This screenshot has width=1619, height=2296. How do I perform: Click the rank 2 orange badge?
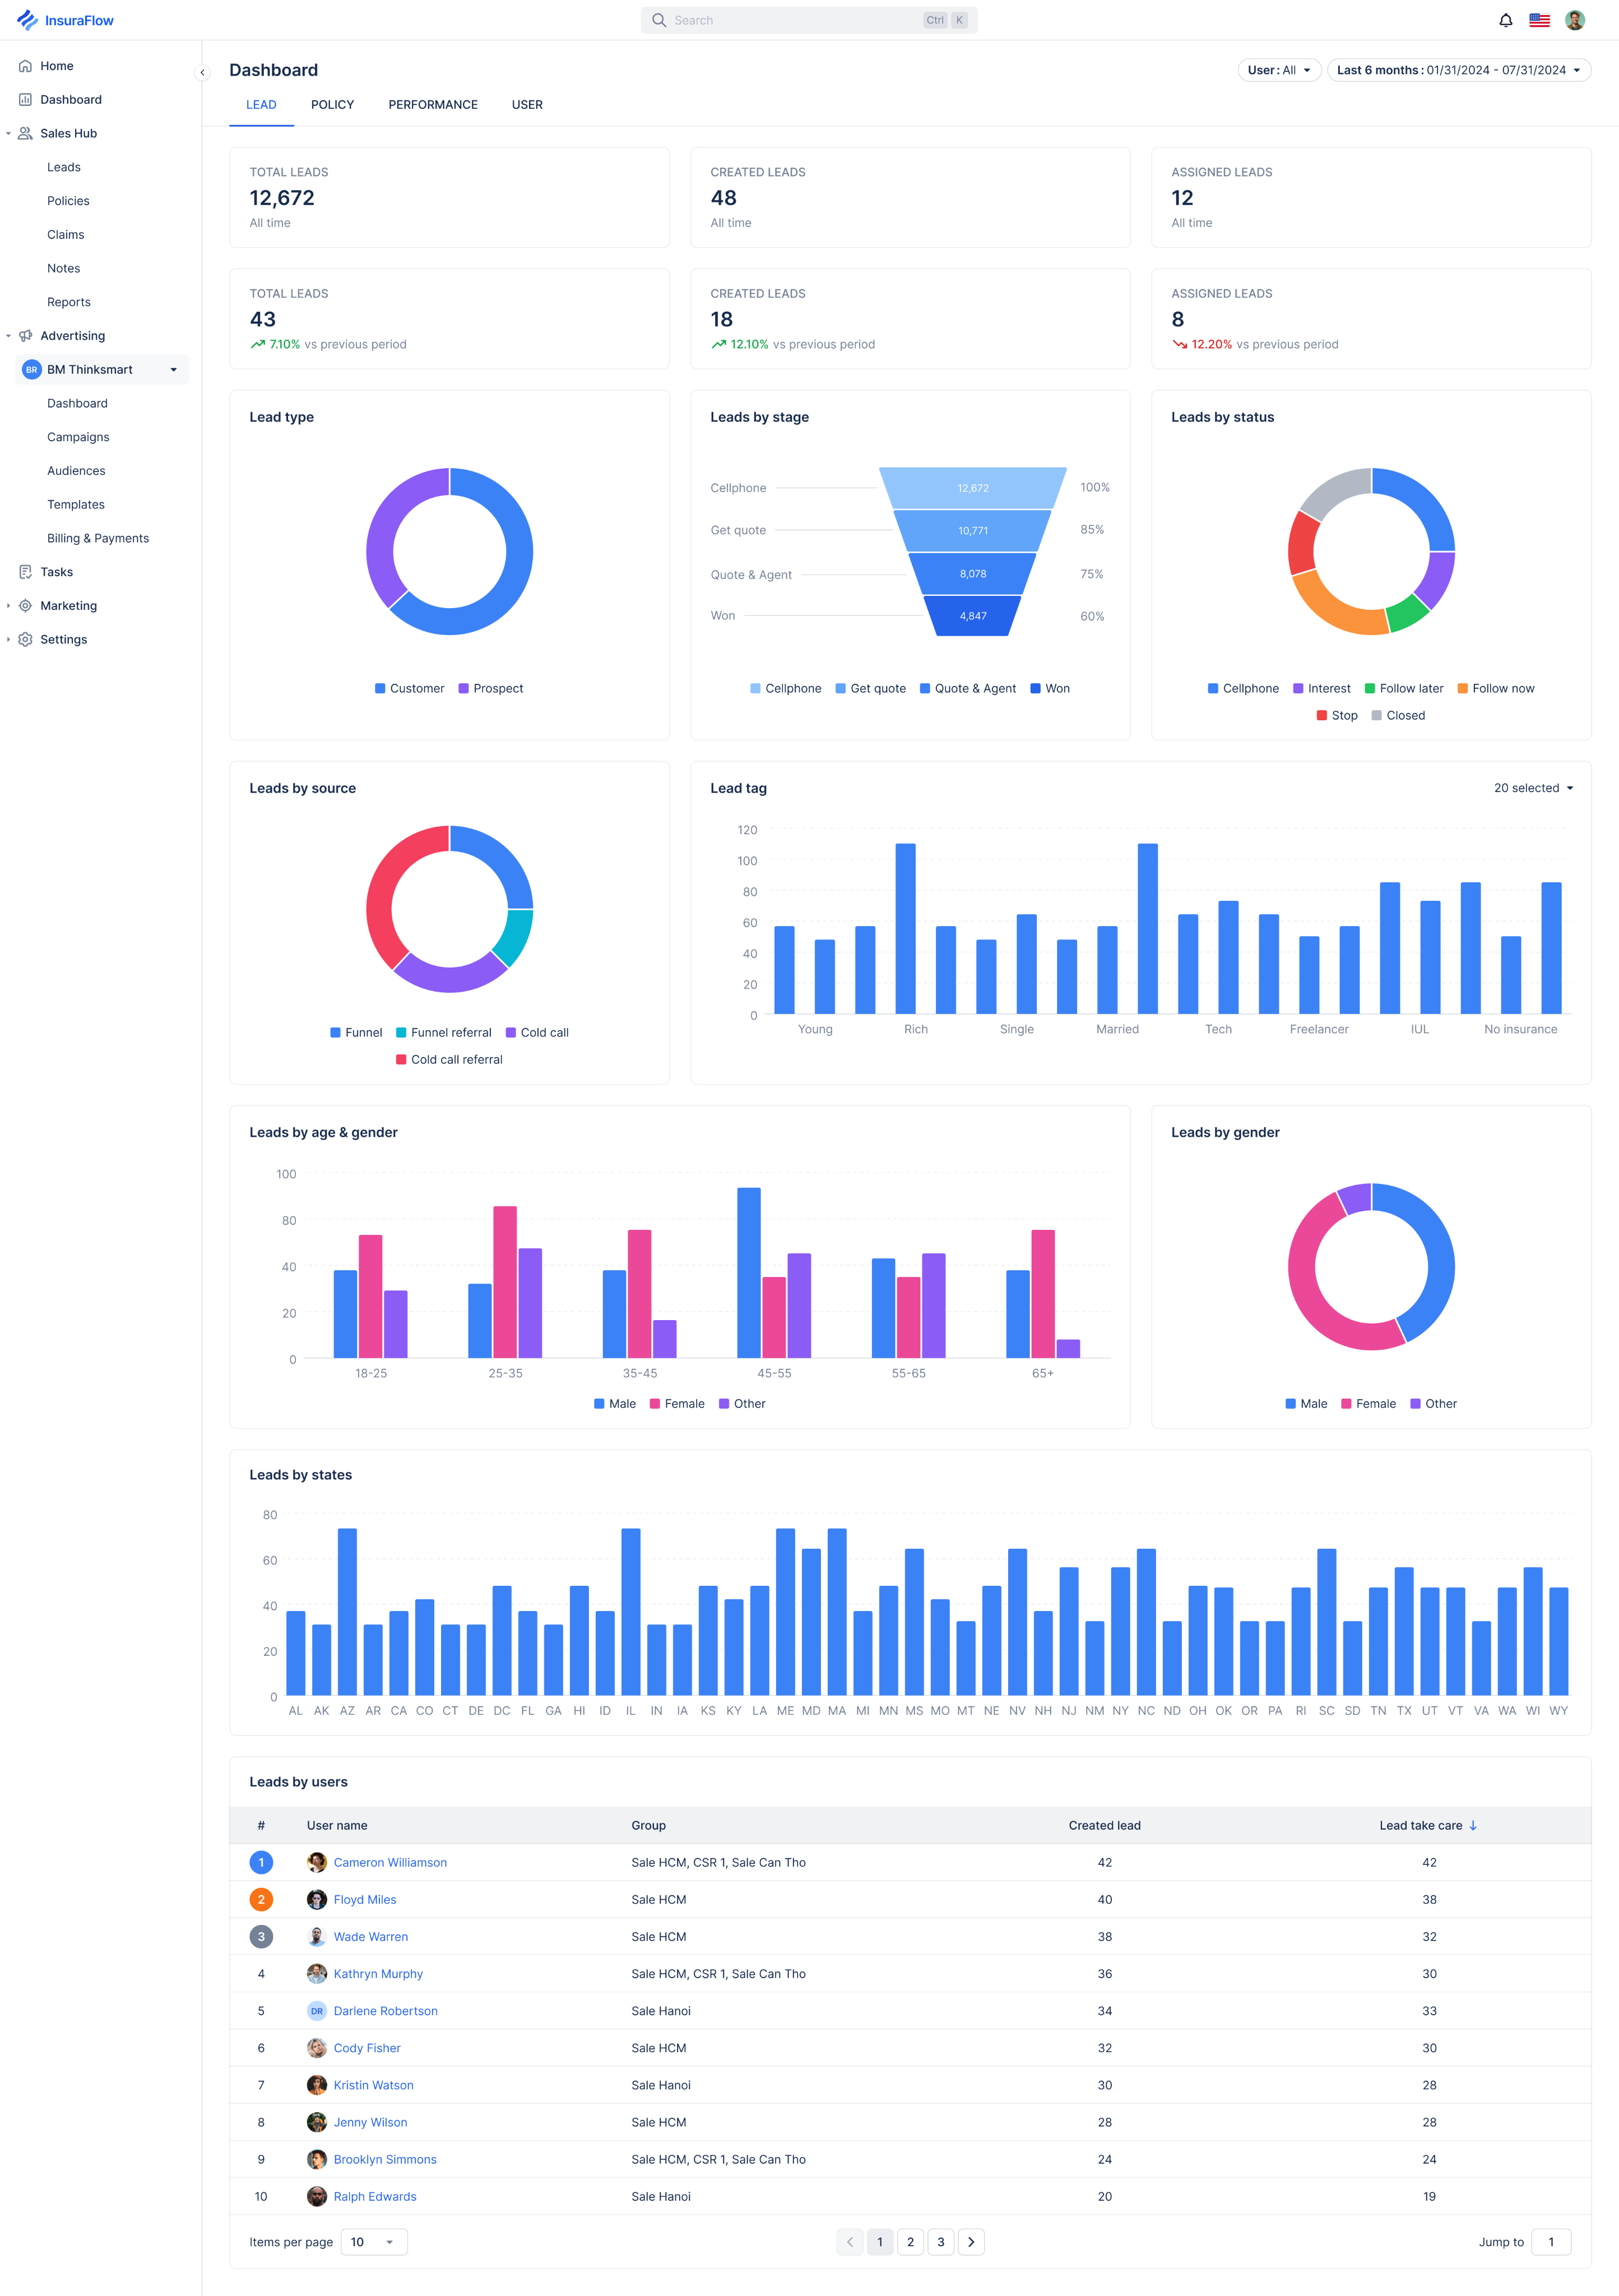[261, 1899]
